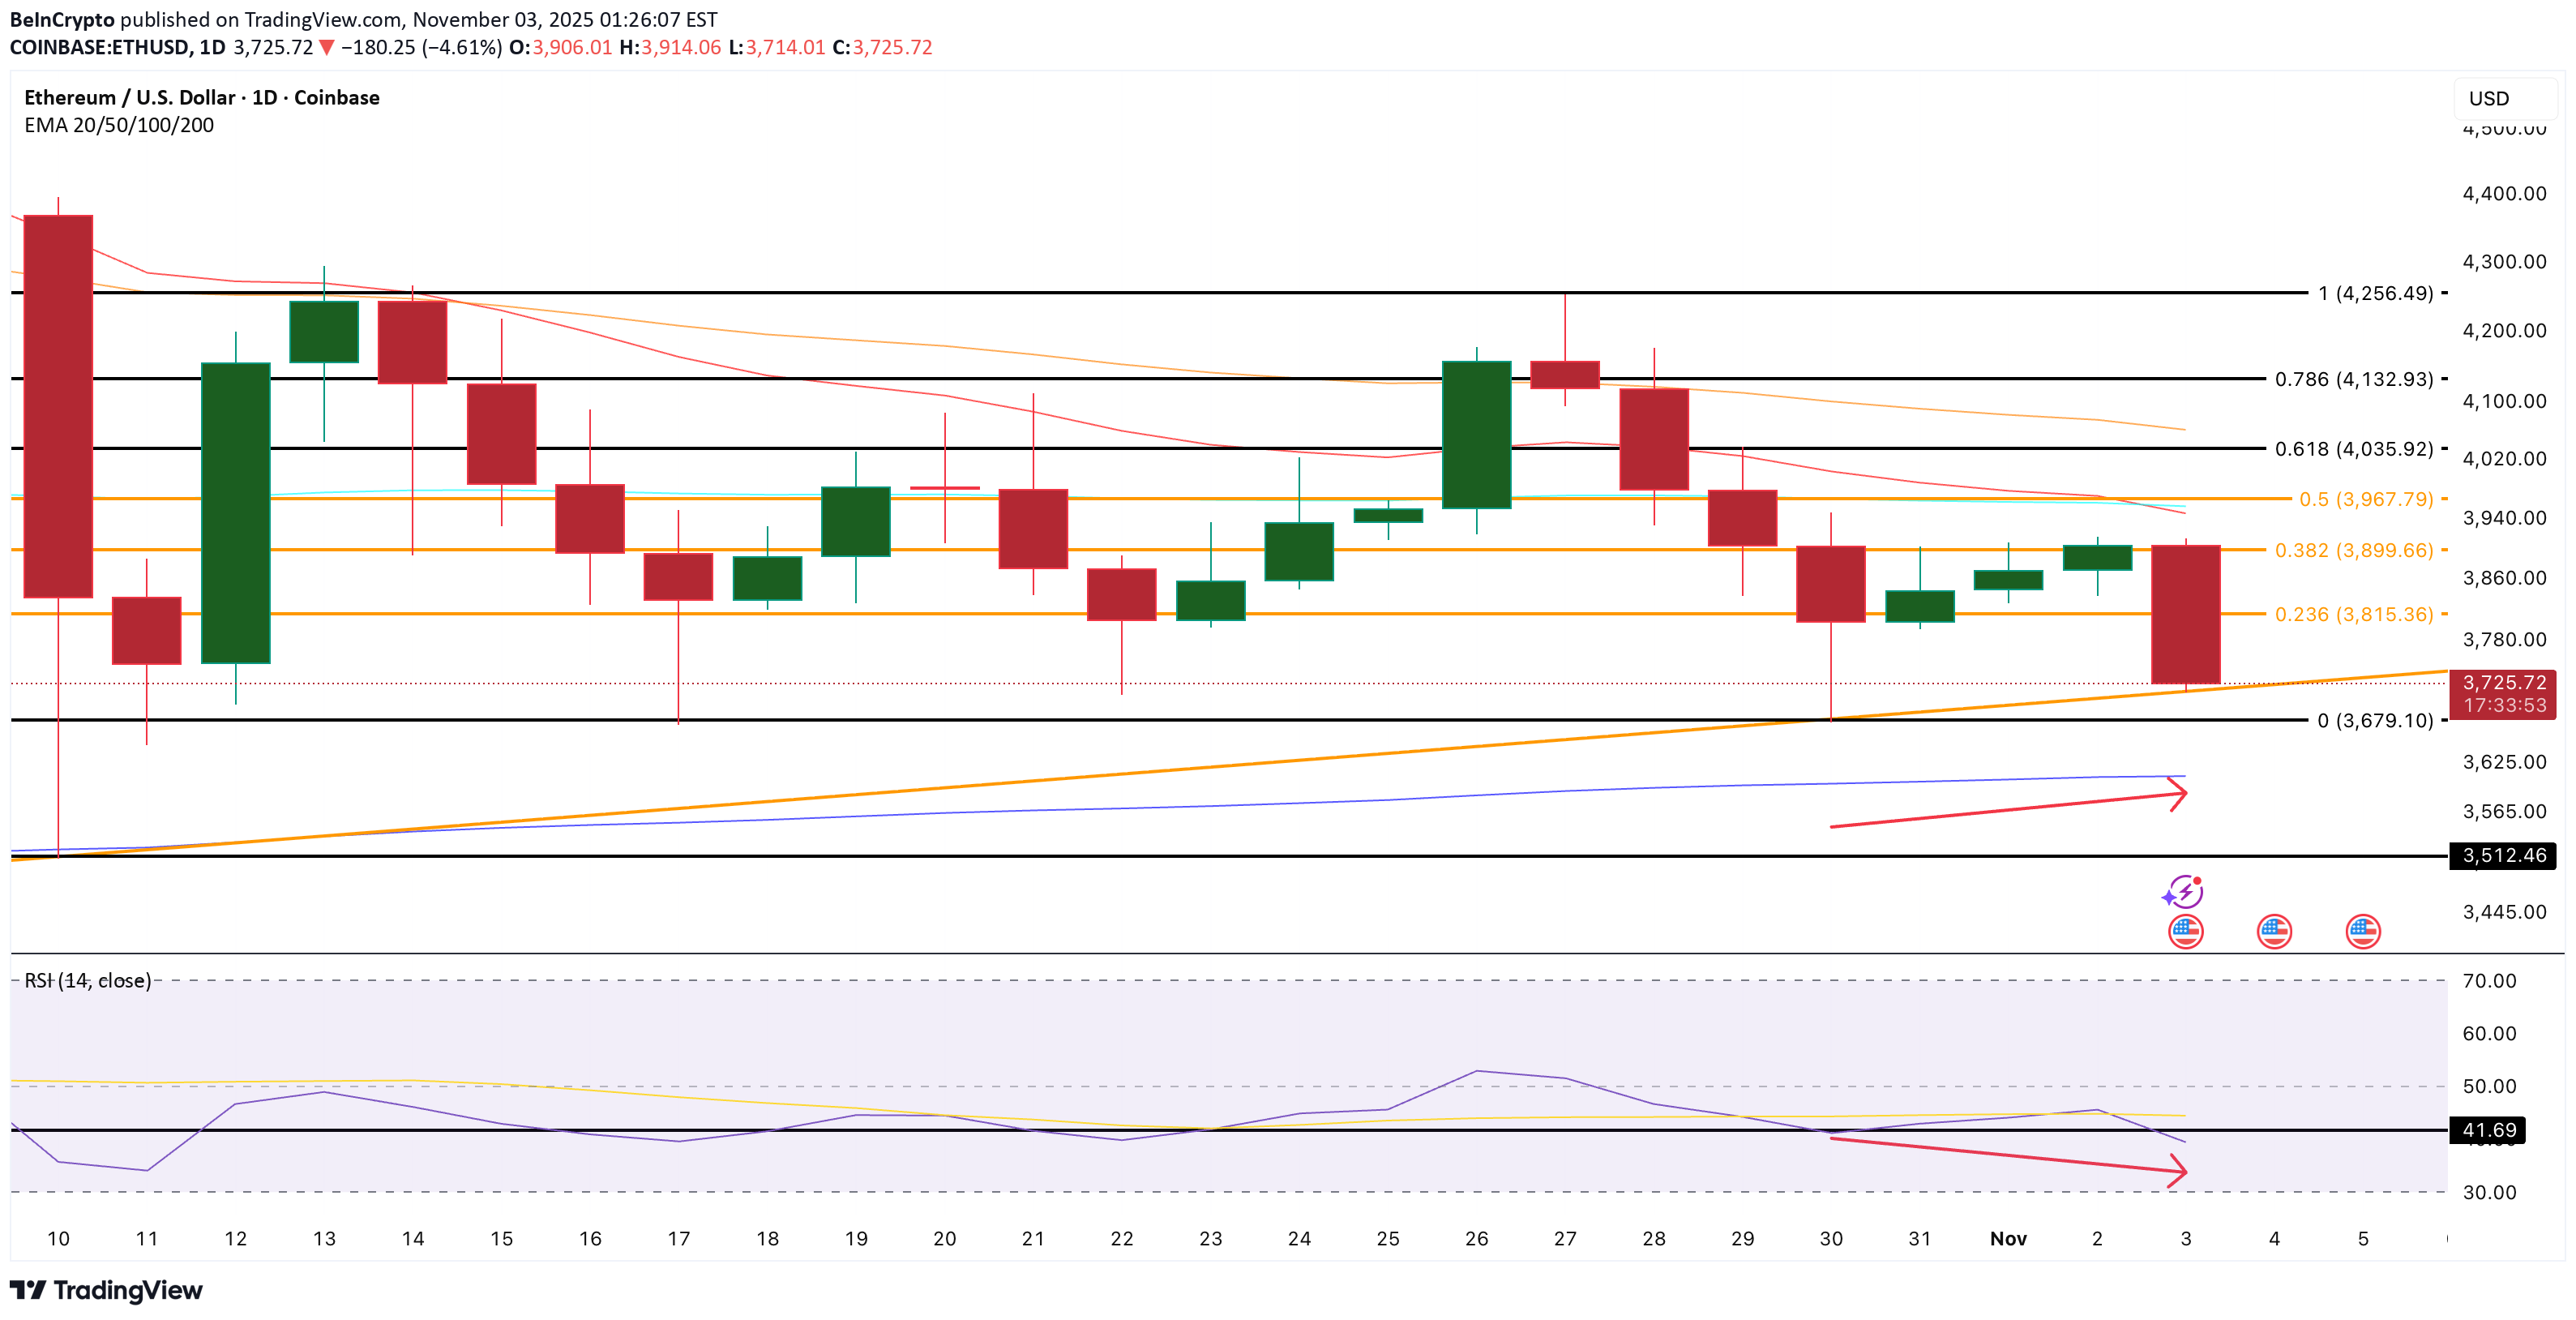The height and width of the screenshot is (1320, 2576).
Task: Click US flag event icon on Nov 4
Action: point(2274,931)
